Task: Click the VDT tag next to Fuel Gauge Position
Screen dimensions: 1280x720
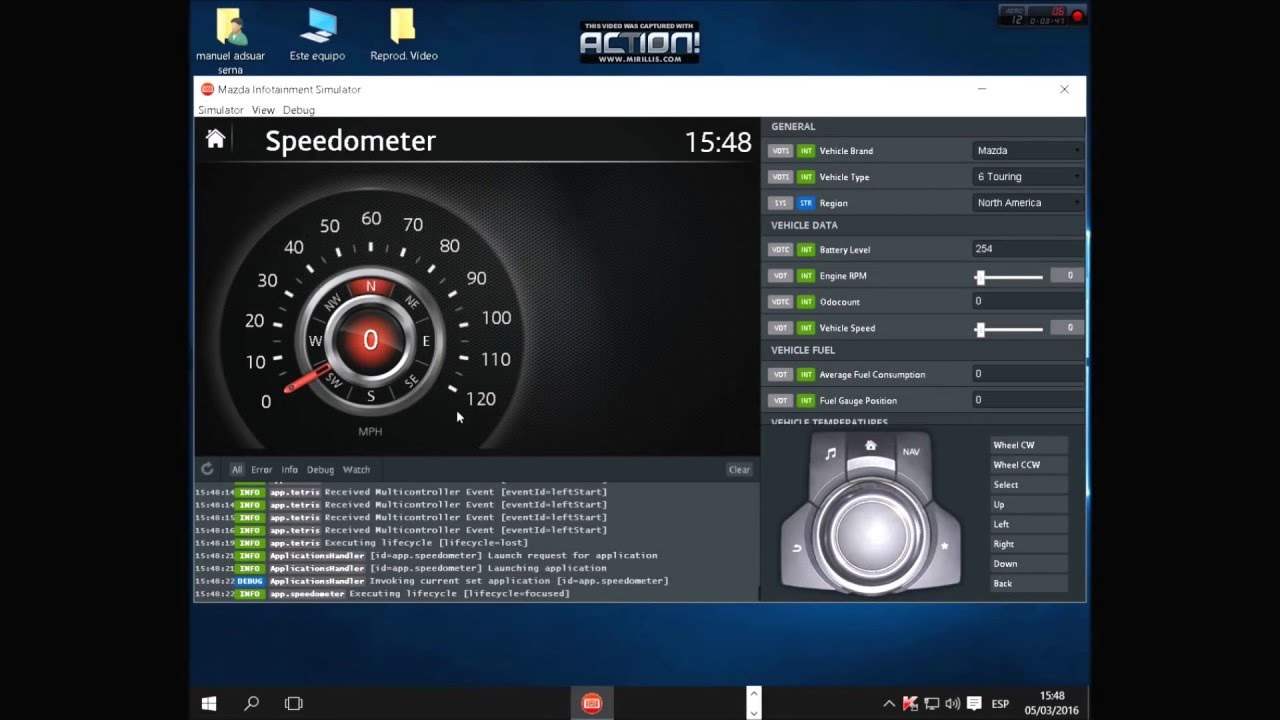Action: 780,400
